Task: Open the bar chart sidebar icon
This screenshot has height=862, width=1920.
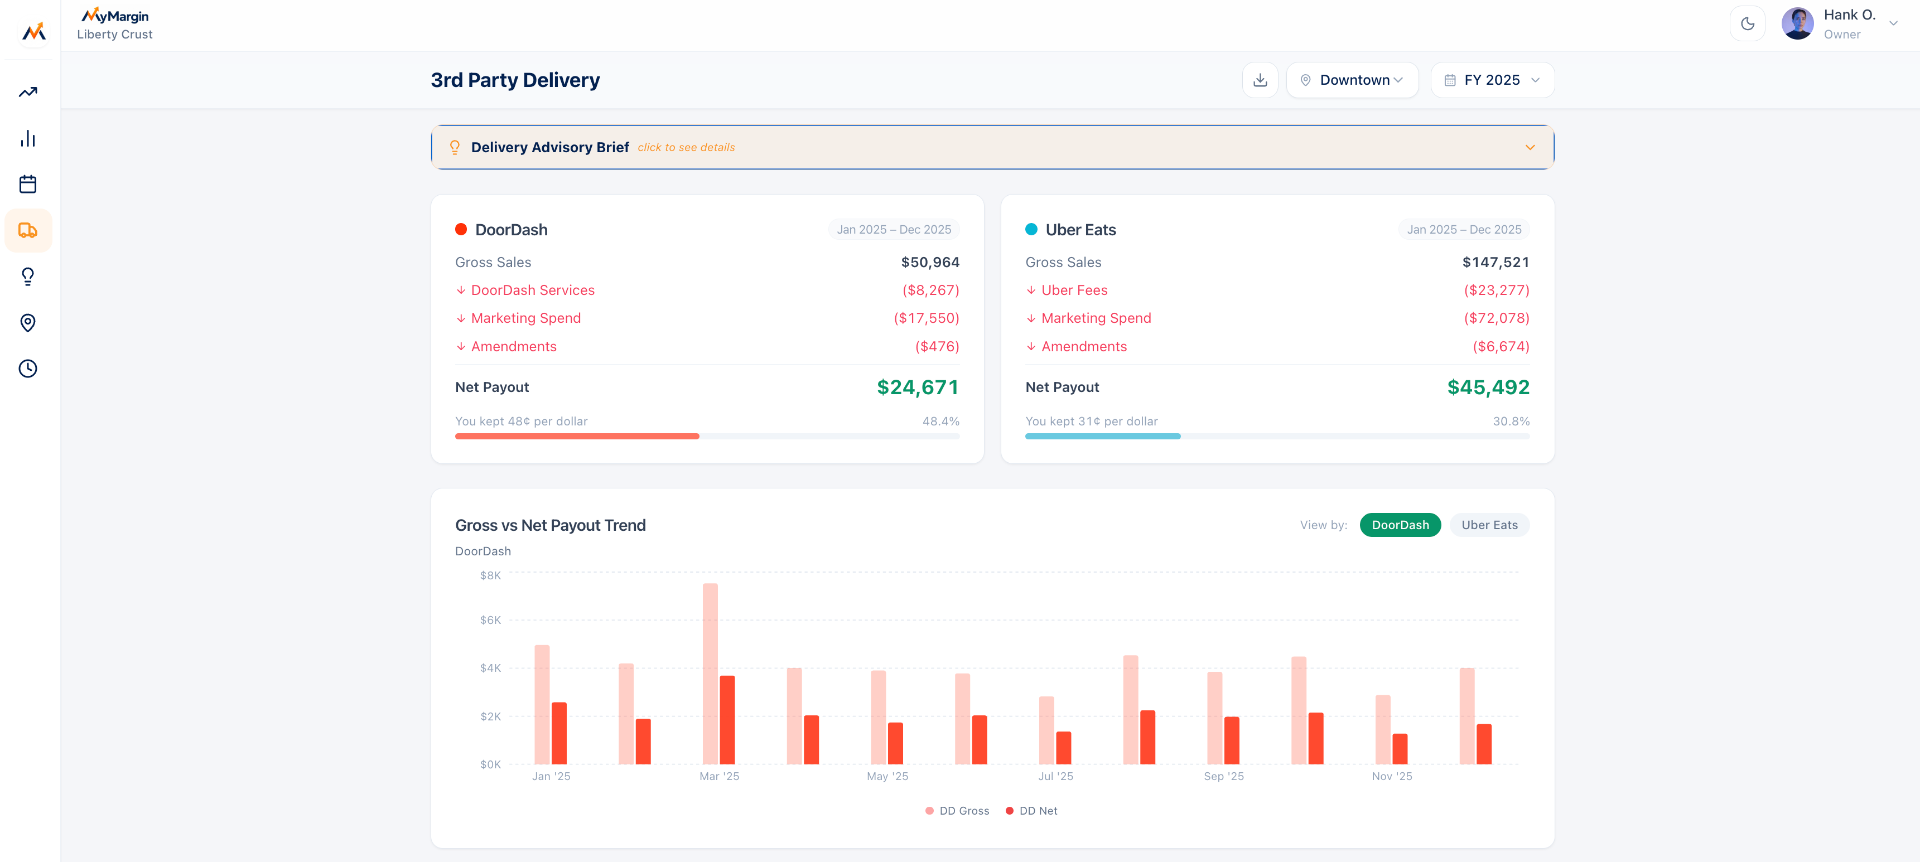Action: coord(28,138)
